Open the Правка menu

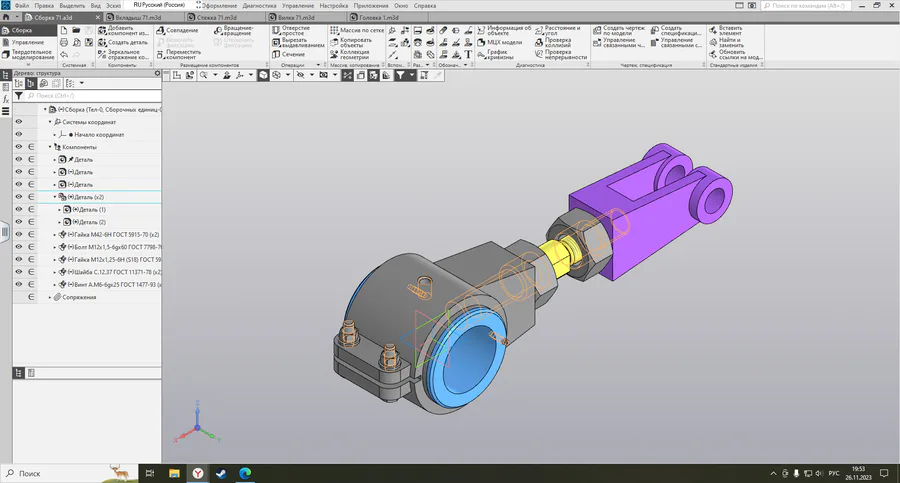pyautogui.click(x=44, y=6)
